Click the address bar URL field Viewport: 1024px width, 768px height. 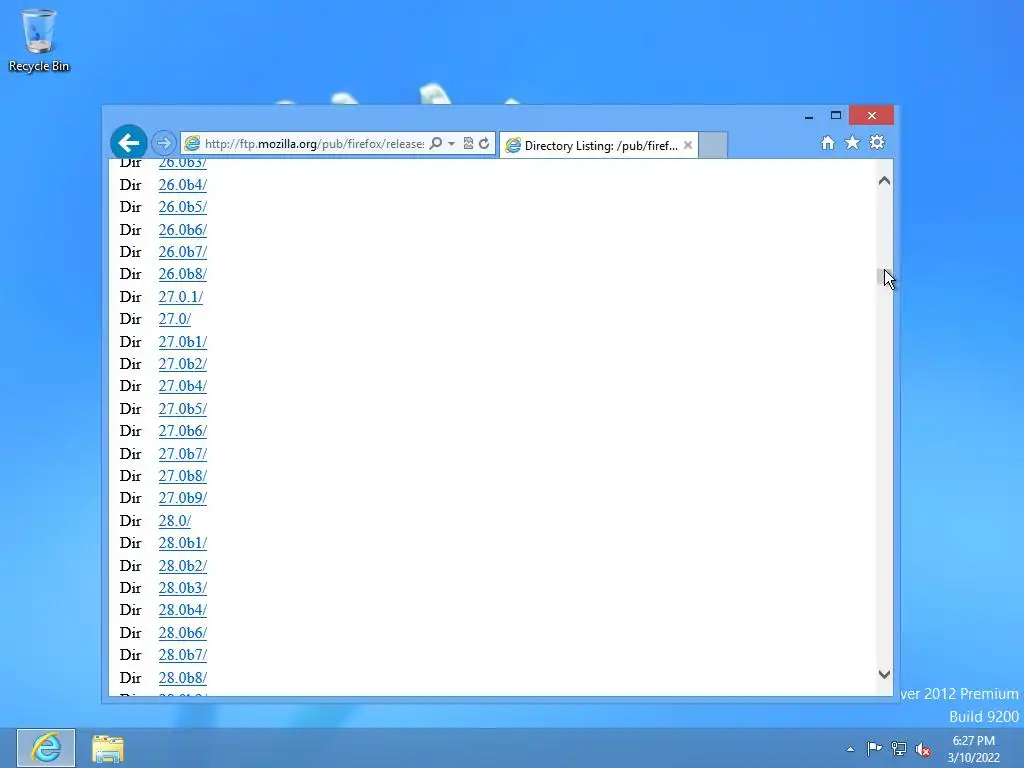tap(314, 144)
